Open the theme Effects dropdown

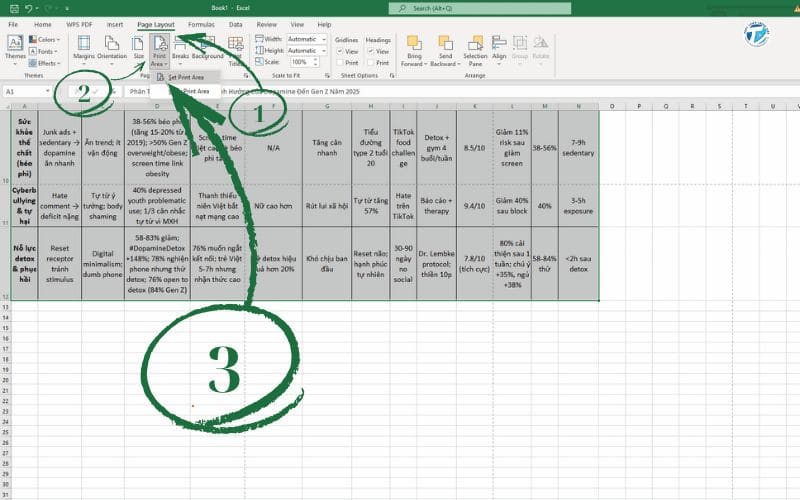pyautogui.click(x=45, y=63)
